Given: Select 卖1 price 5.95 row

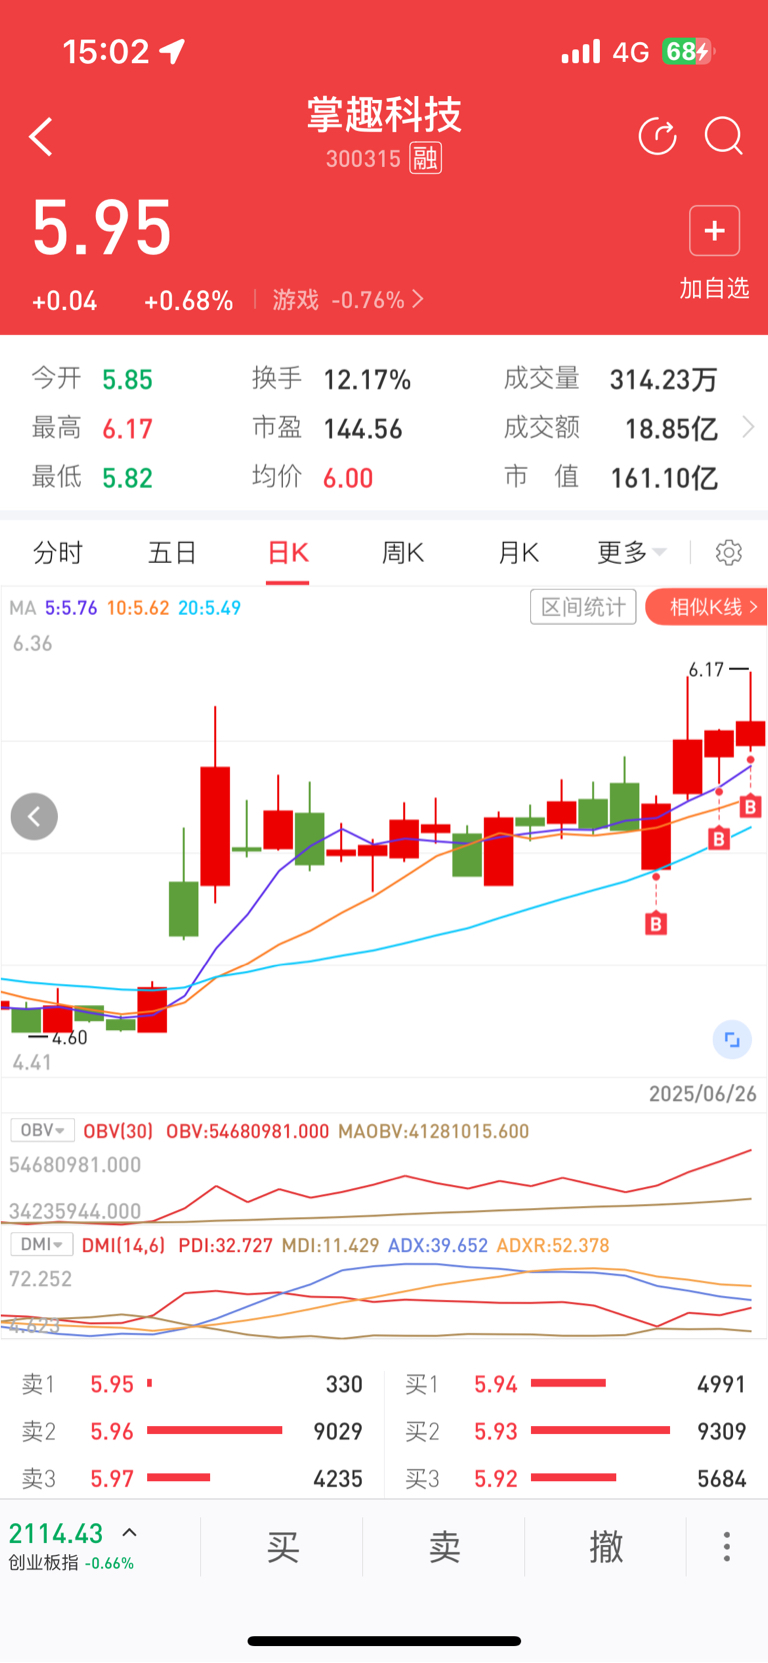Looking at the screenshot, I should 192,1384.
